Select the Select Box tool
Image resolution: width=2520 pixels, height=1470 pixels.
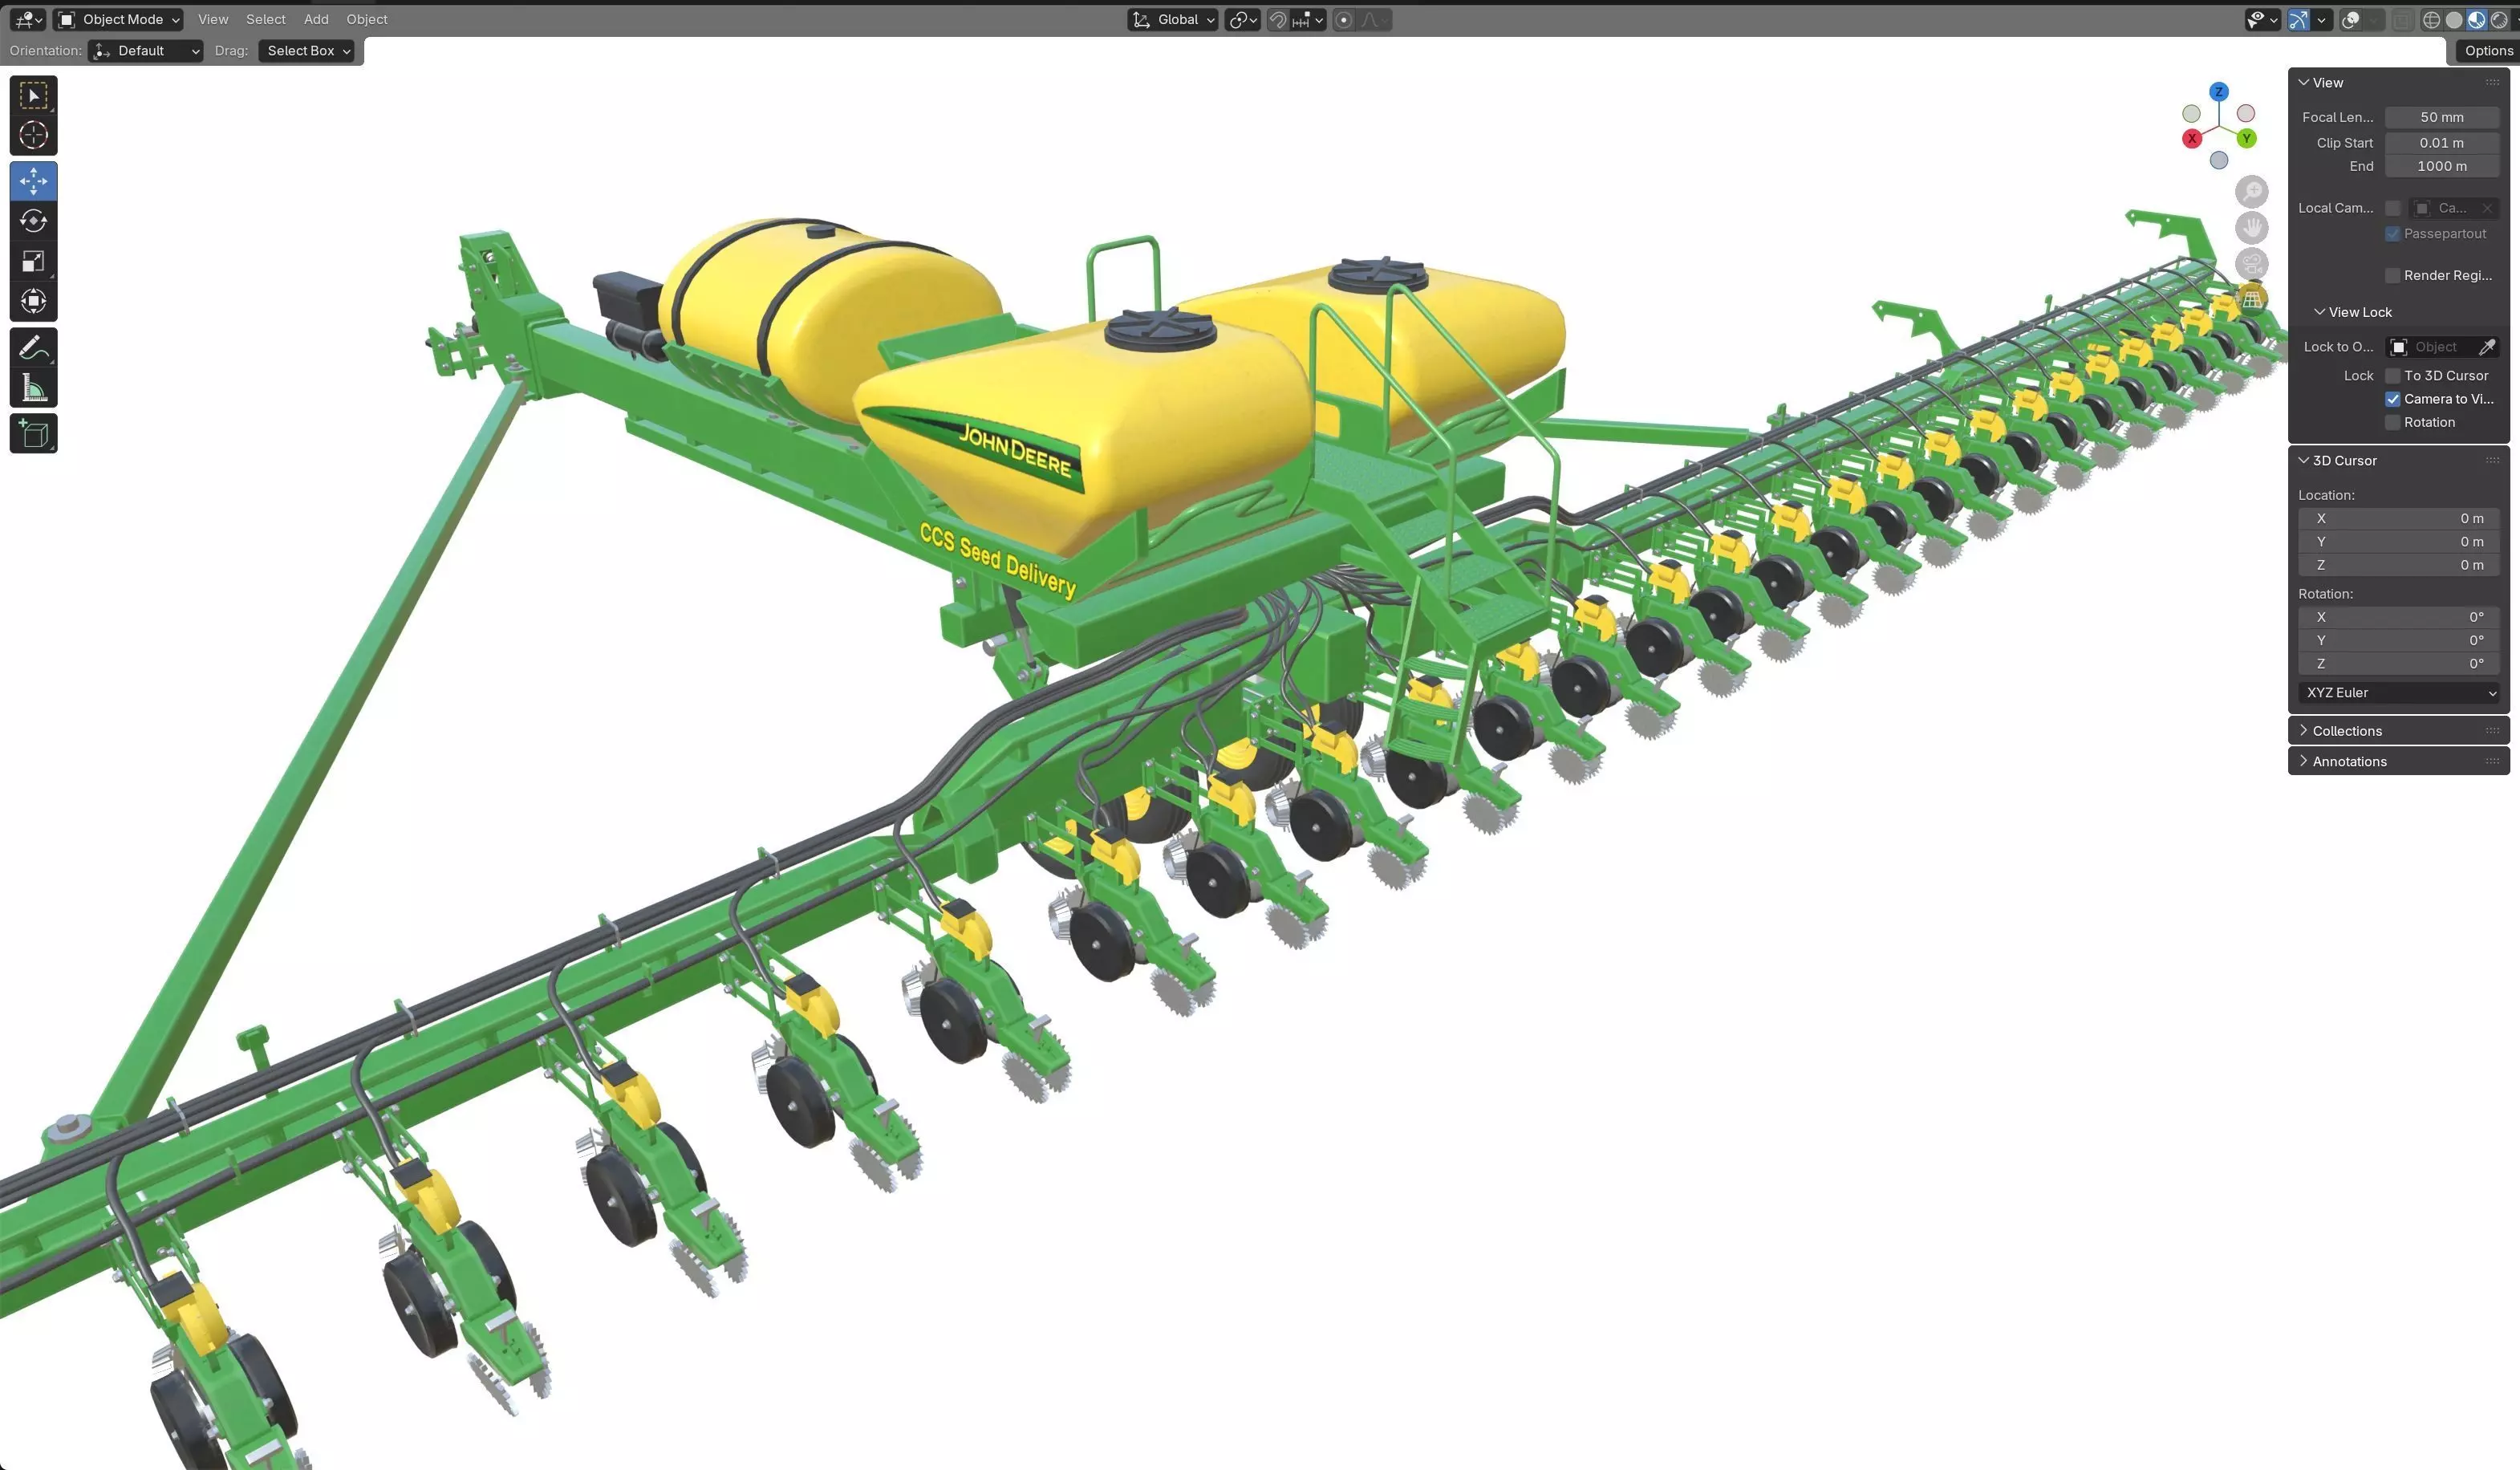click(x=33, y=95)
